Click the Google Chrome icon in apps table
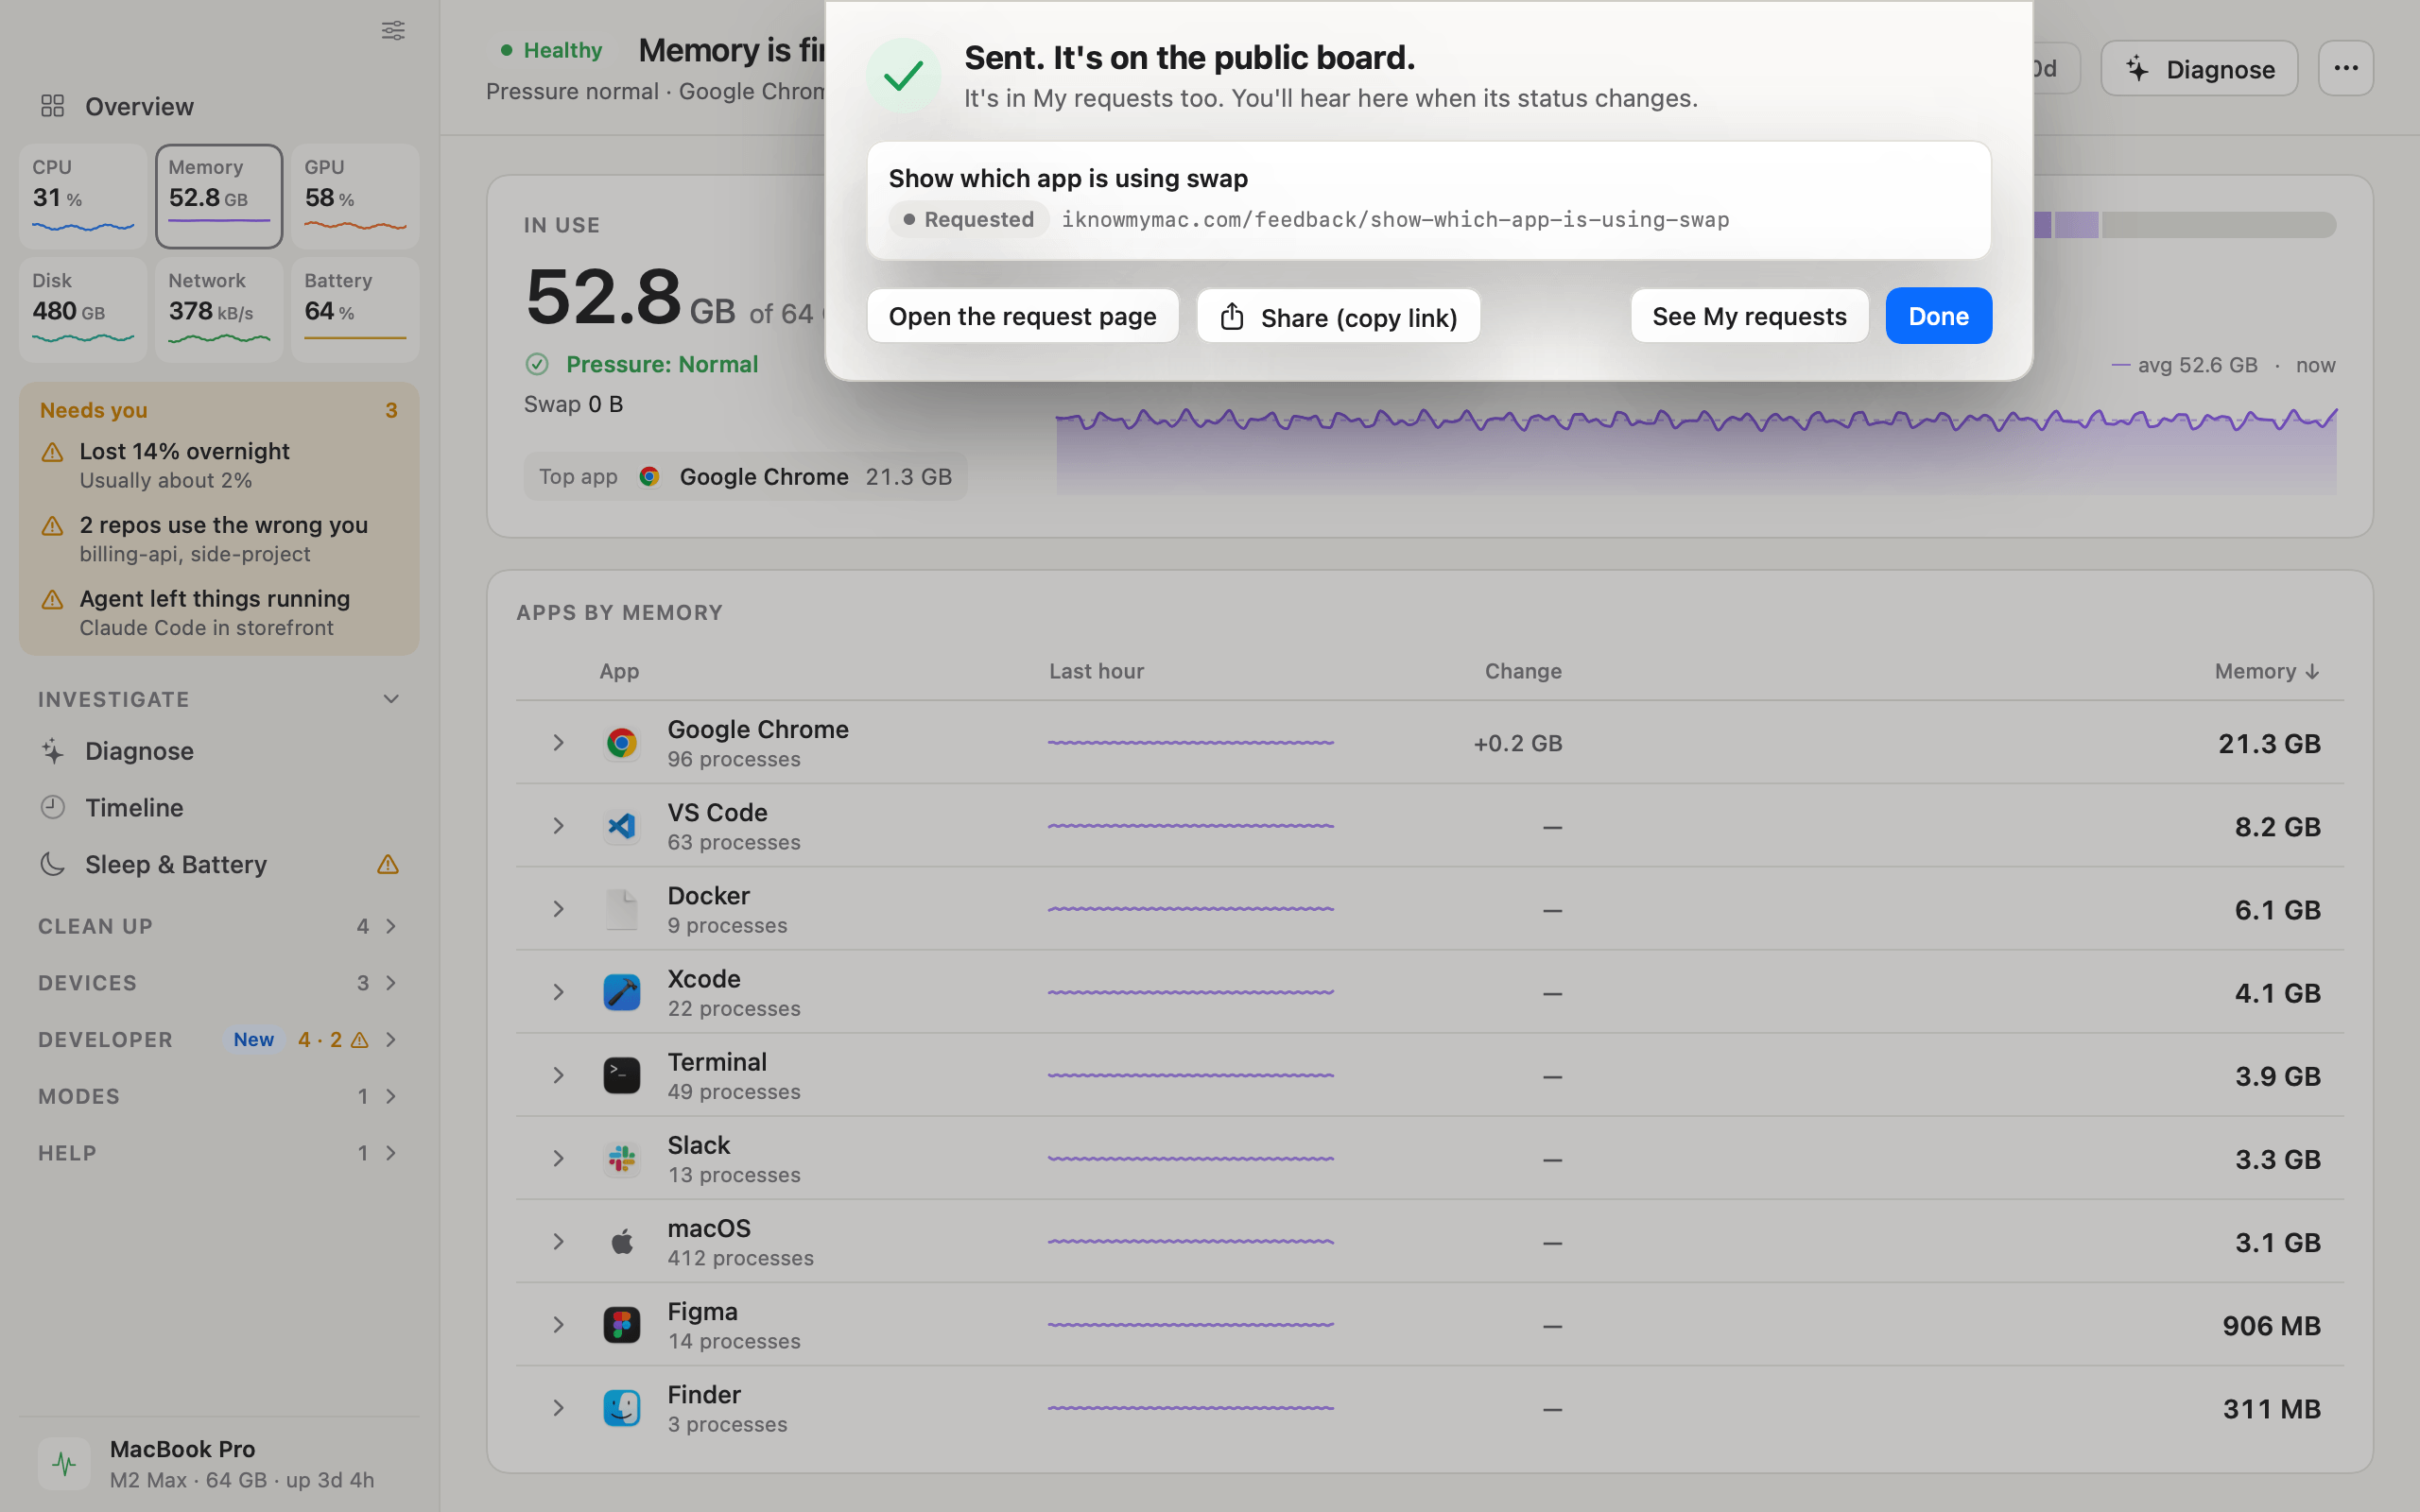 (622, 743)
